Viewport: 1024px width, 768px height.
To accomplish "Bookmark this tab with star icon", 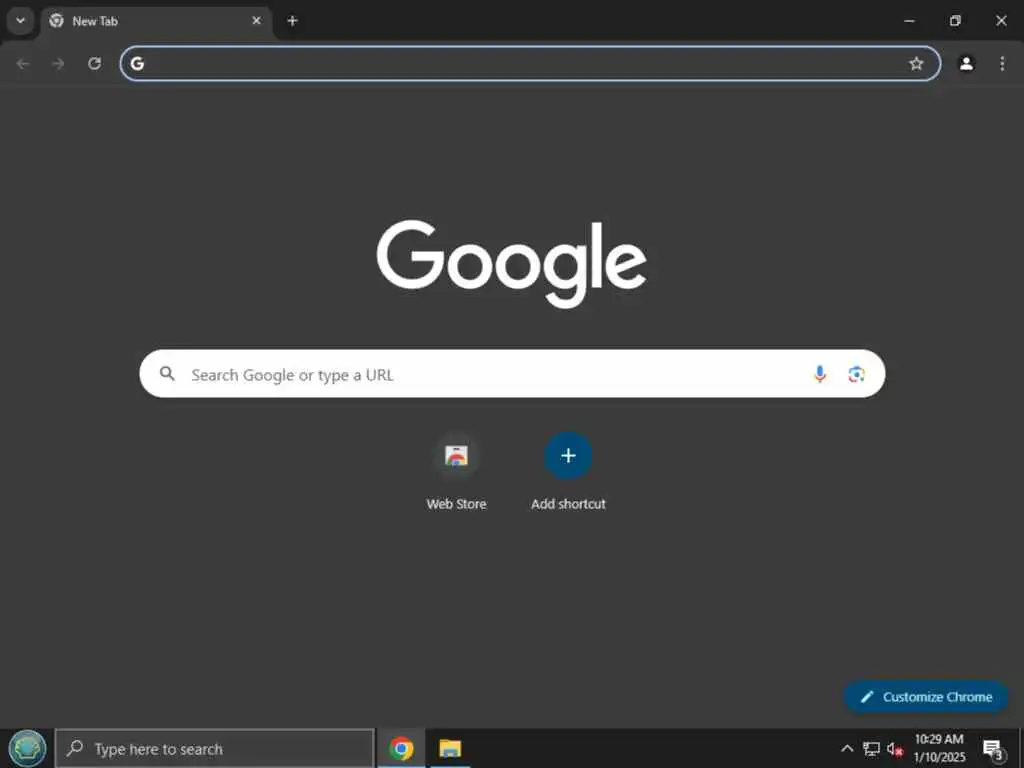I will [x=916, y=63].
